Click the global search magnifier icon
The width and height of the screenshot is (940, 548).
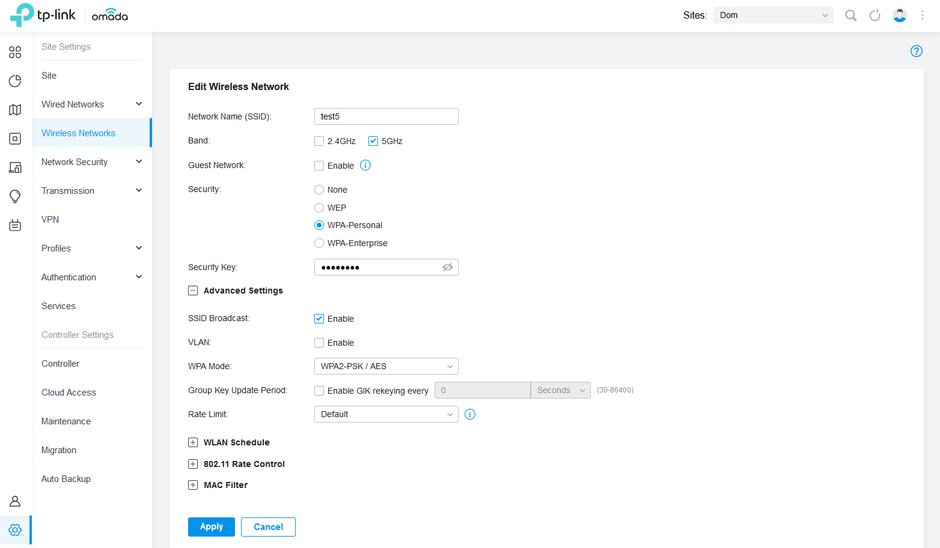851,16
